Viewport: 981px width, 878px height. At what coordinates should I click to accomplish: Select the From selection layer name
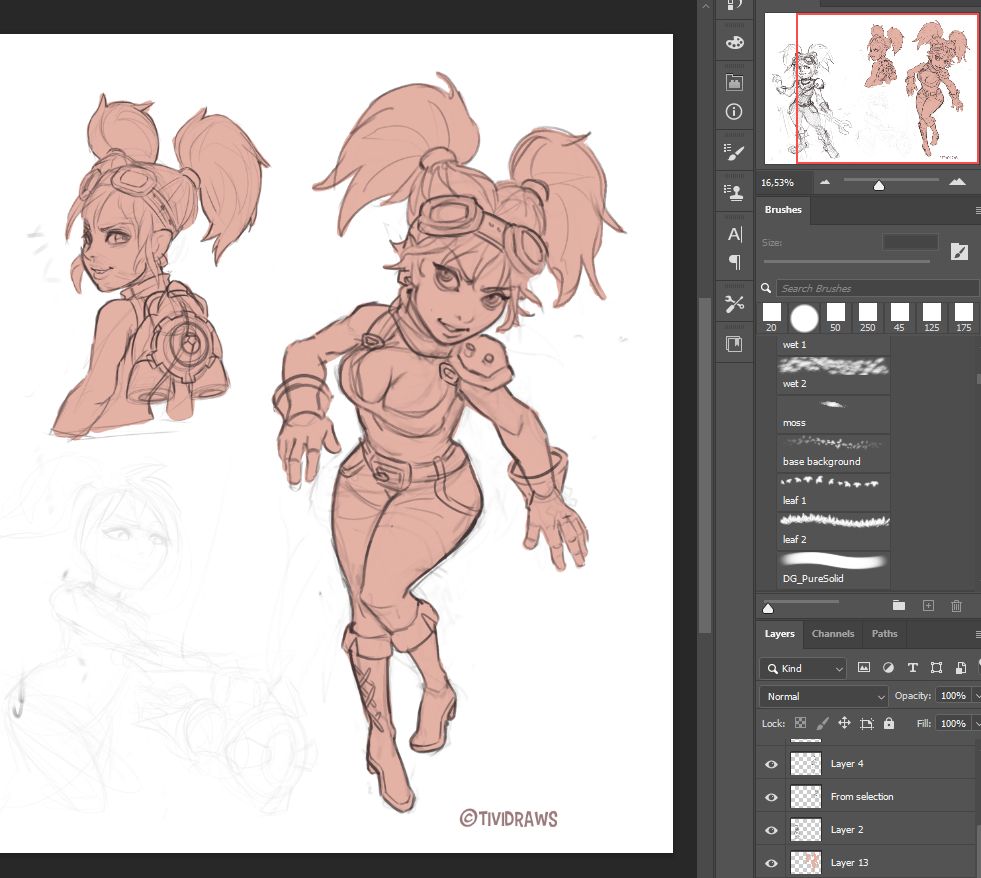click(862, 797)
